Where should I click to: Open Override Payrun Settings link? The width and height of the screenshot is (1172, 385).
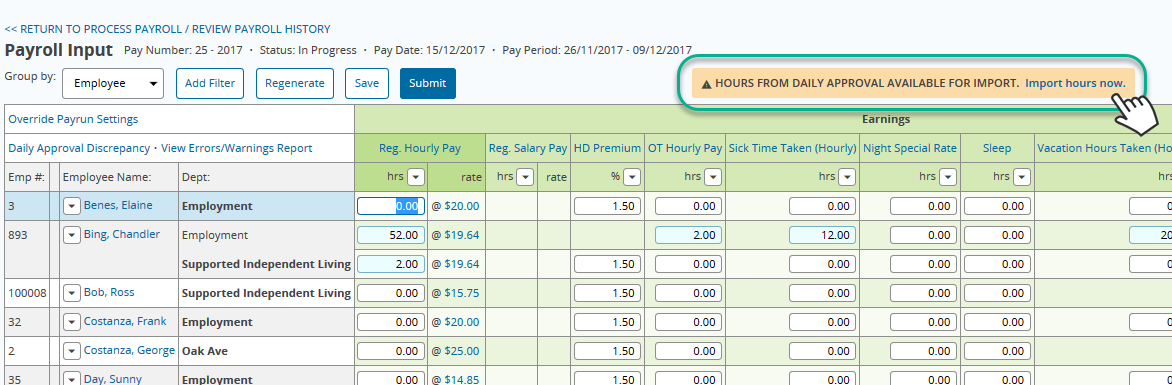[73, 119]
